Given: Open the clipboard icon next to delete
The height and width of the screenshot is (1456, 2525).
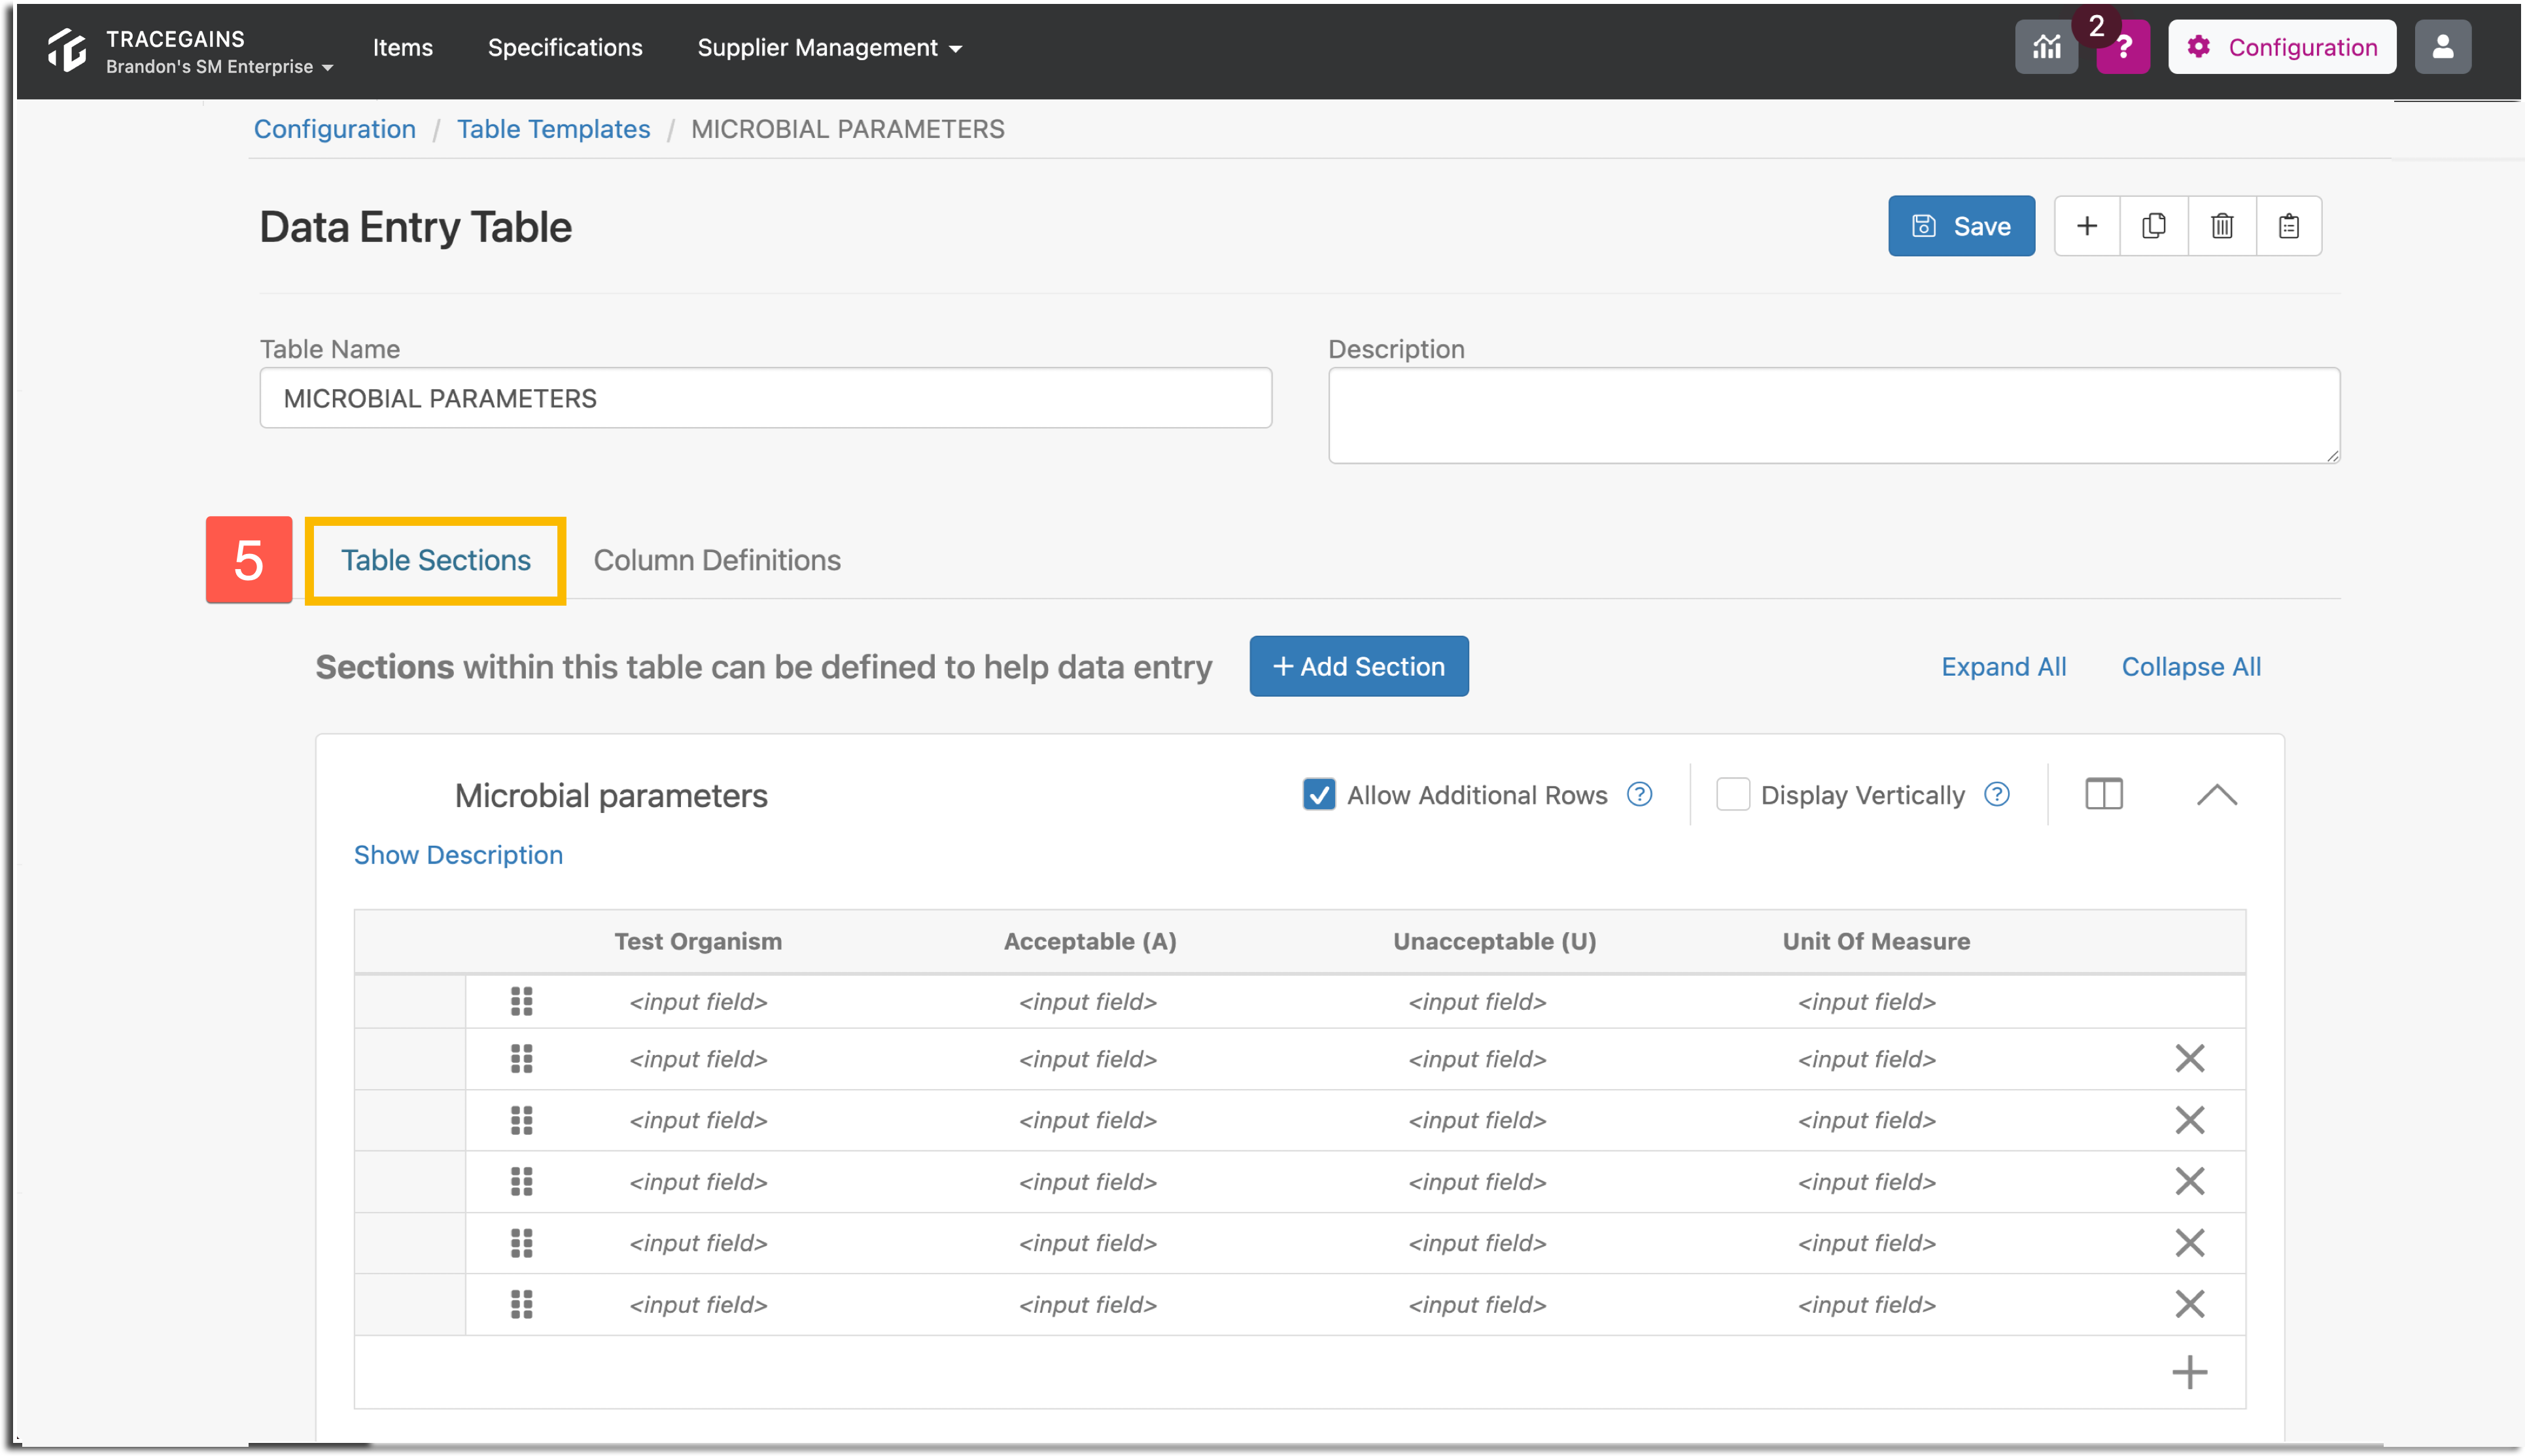Looking at the screenshot, I should point(2290,226).
